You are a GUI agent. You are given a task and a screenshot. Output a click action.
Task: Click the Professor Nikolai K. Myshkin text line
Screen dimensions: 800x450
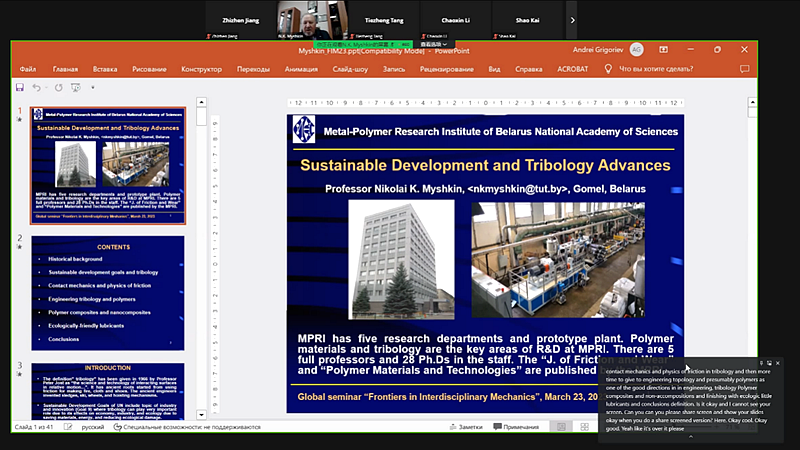point(485,189)
